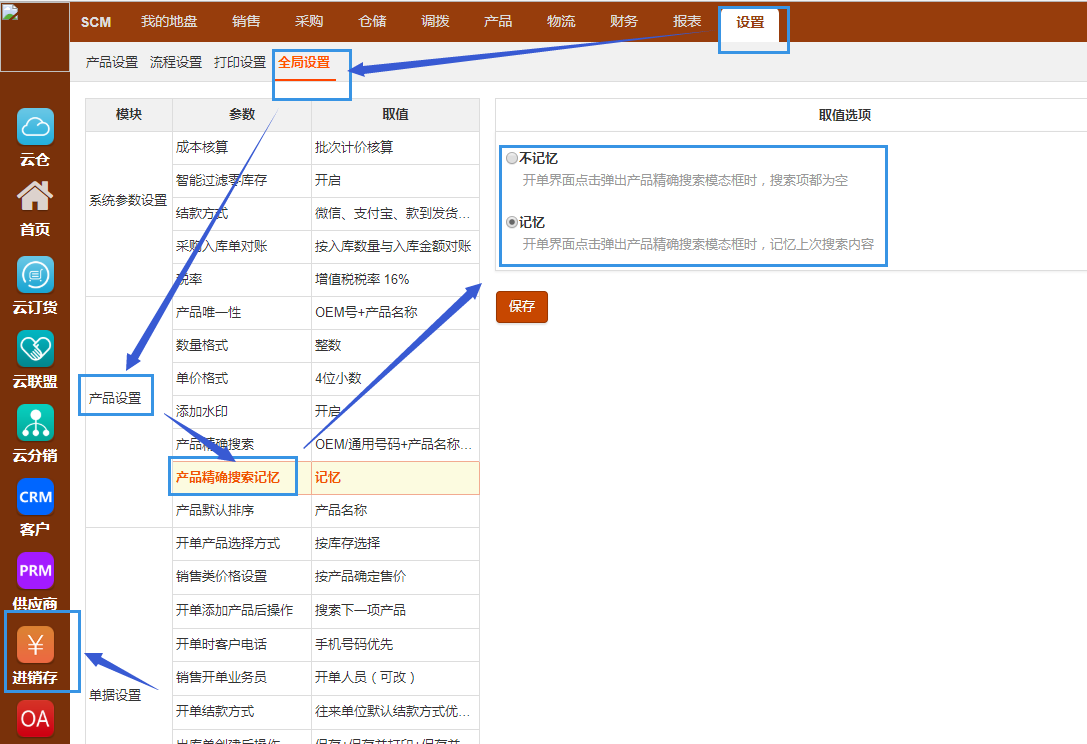Open the 仓储 menu
This screenshot has width=1087, height=744.
tap(372, 21)
